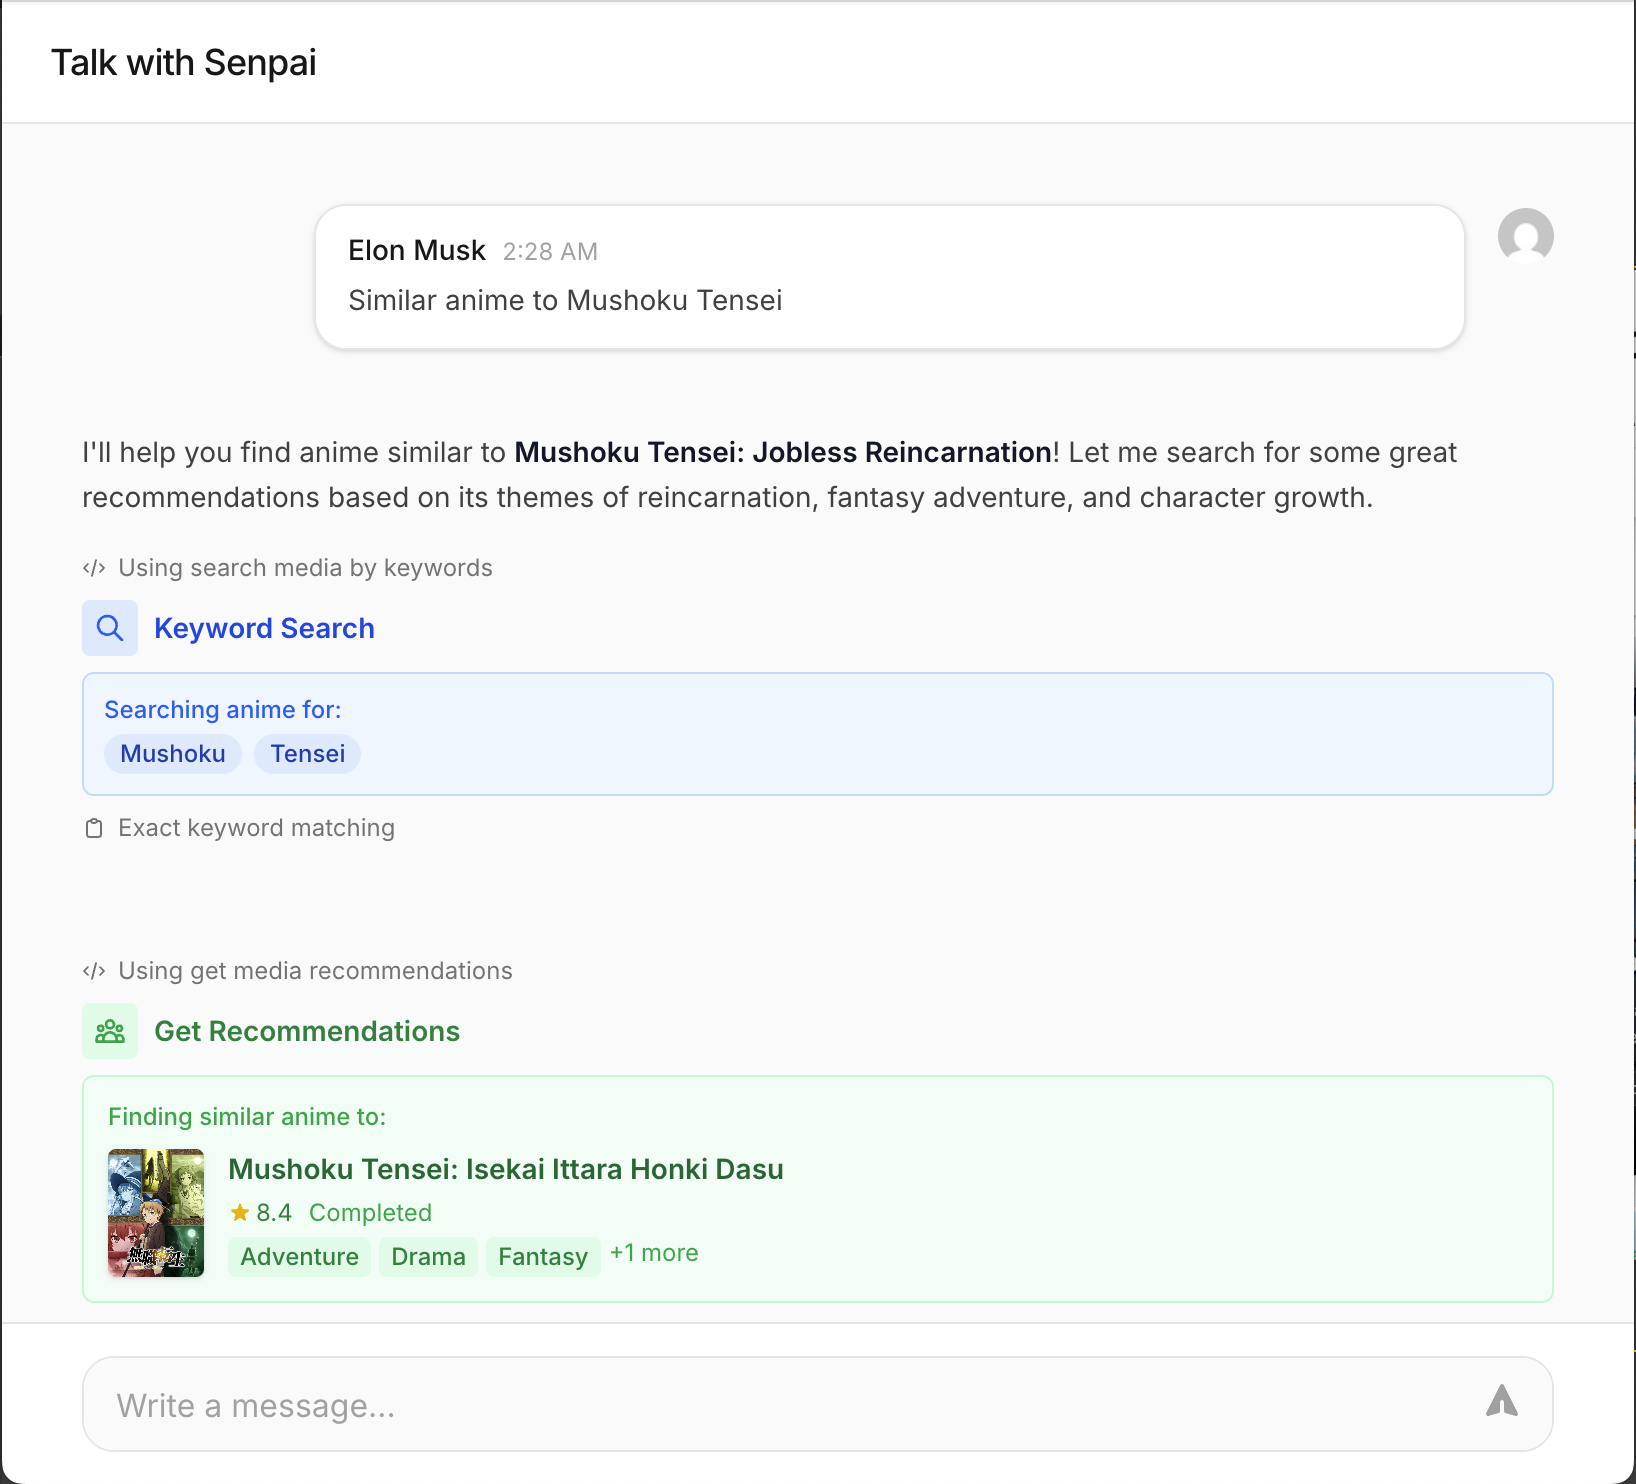Viewport: 1636px width, 1484px height.
Task: Open the Mushoku Tensei cover thumbnail
Action: pos(156,1212)
